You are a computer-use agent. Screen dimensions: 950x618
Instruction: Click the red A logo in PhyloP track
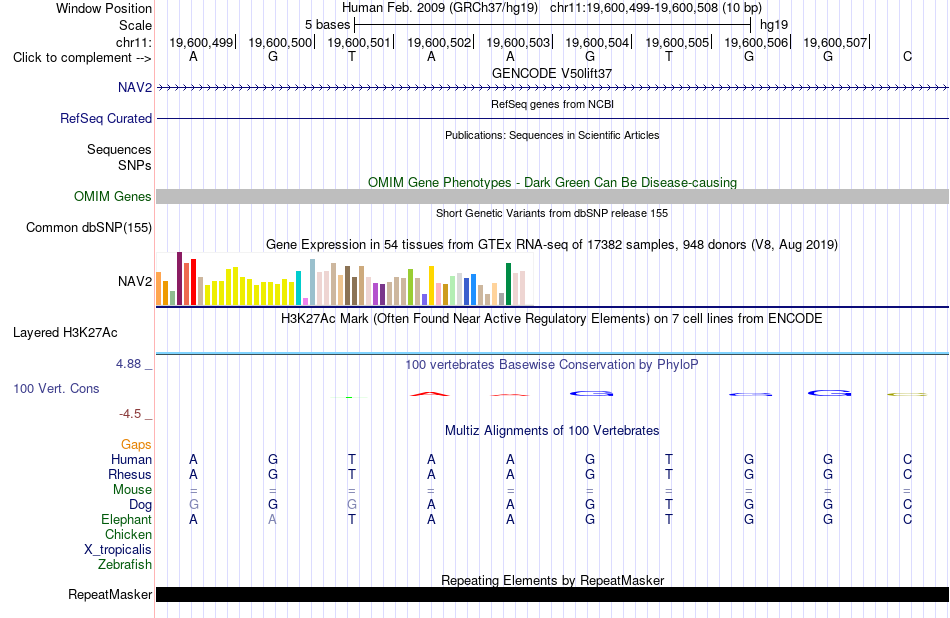(x=430, y=394)
